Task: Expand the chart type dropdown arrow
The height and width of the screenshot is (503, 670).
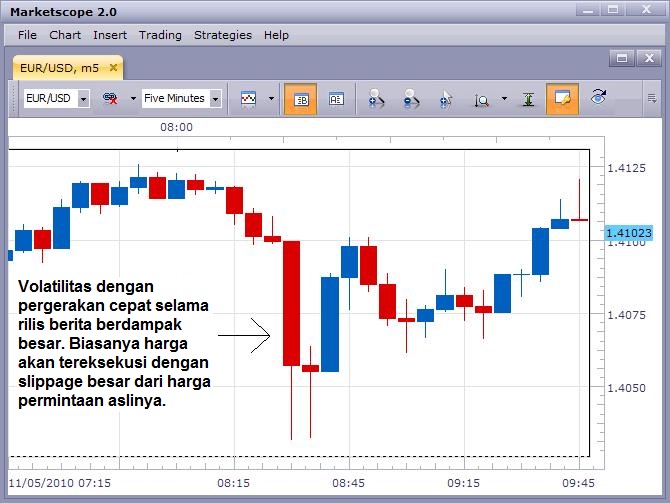Action: 271,99
